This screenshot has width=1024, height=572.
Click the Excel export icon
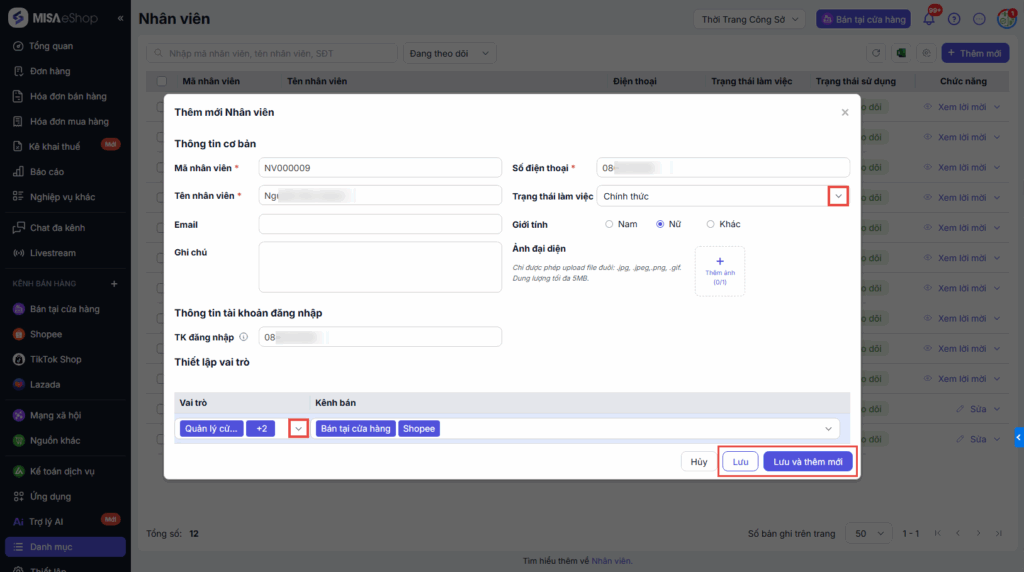[x=901, y=53]
